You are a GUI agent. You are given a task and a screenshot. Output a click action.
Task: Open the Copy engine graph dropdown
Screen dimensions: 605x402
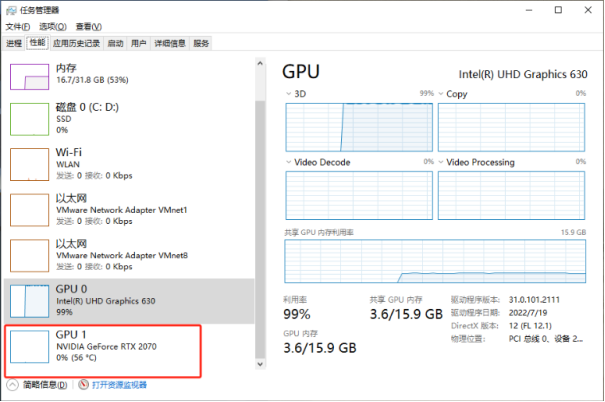click(x=440, y=94)
